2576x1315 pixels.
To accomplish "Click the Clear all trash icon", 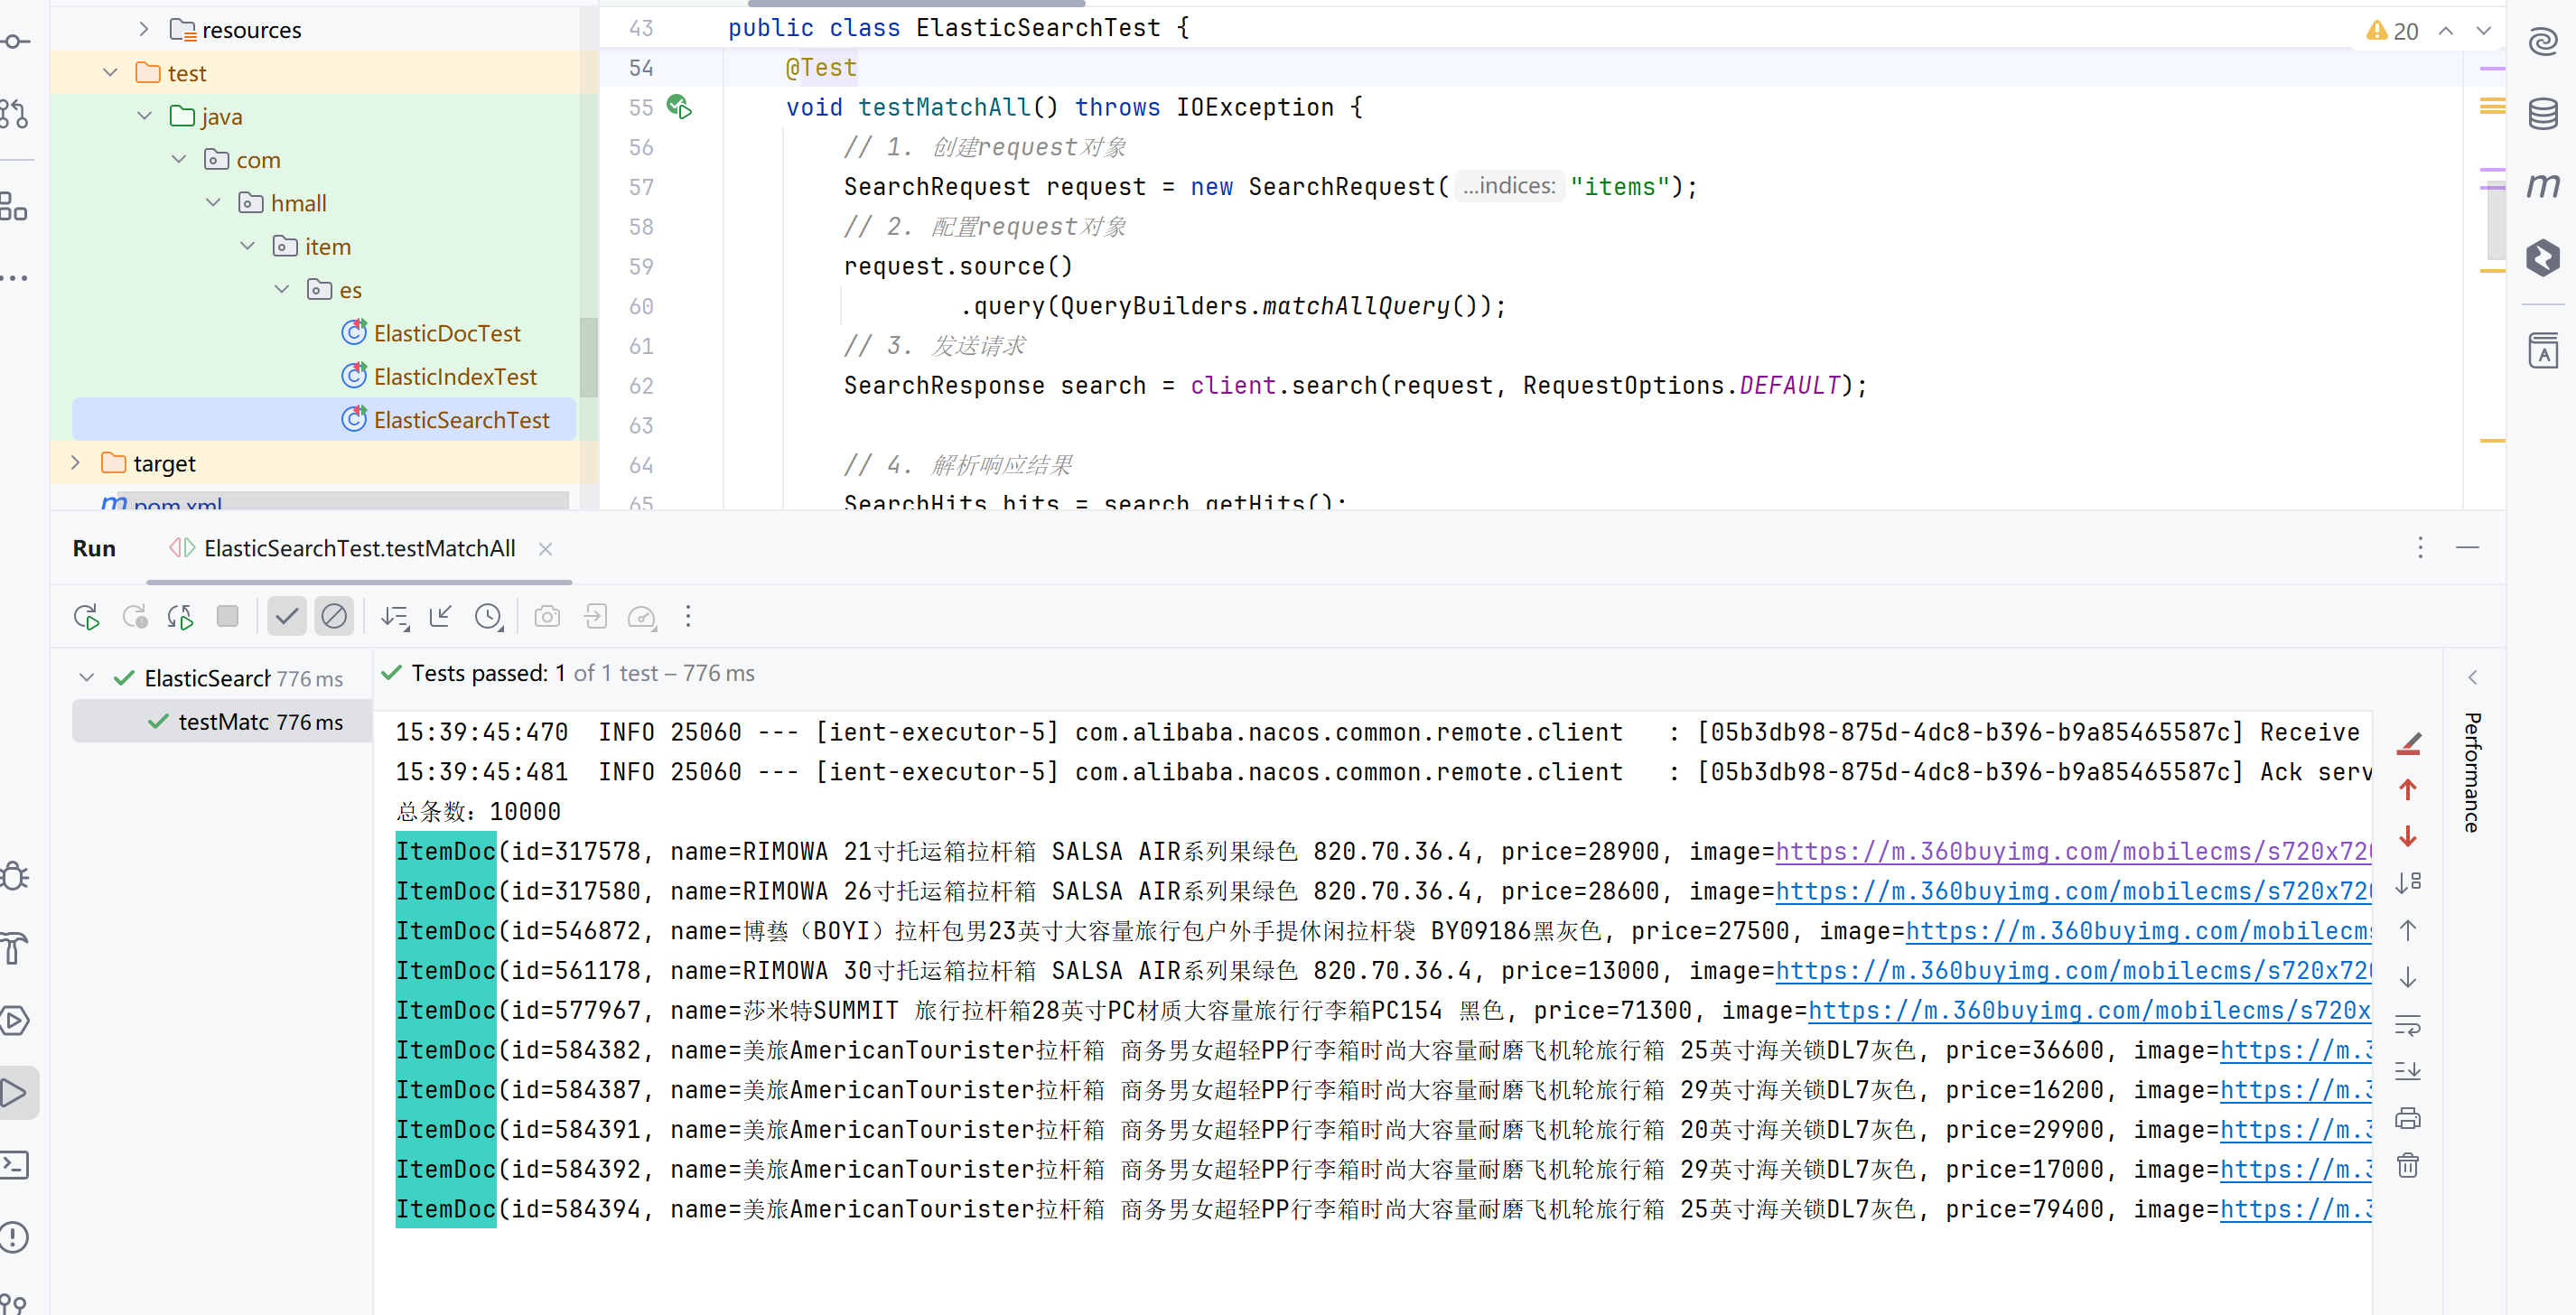I will click(x=2408, y=1164).
